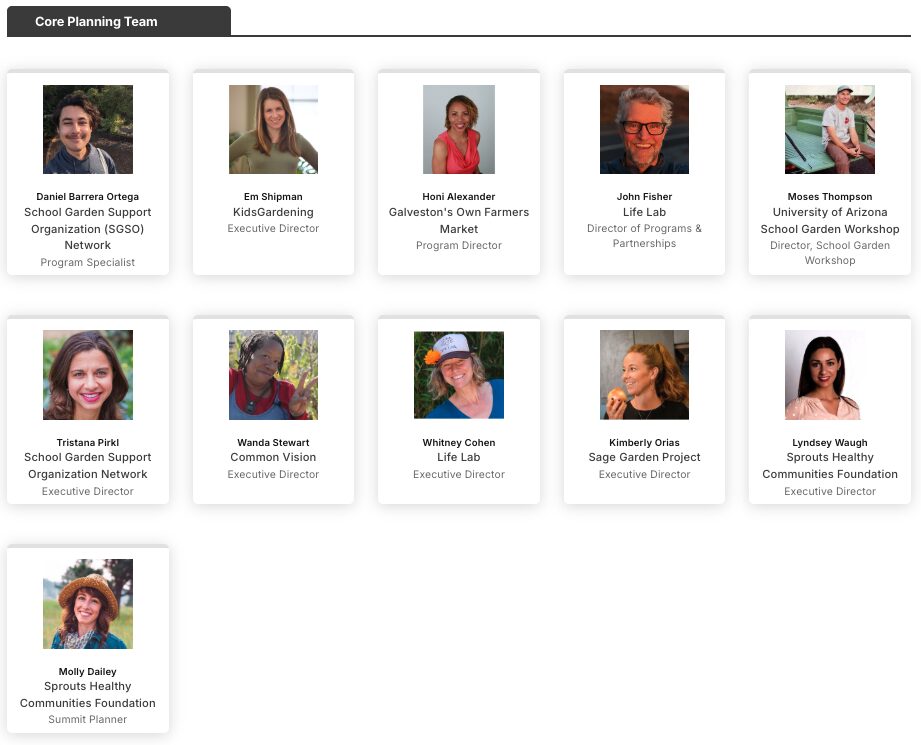Select the Sage Garden Project text
Screen dimensions: 921x745
[x=644, y=457]
